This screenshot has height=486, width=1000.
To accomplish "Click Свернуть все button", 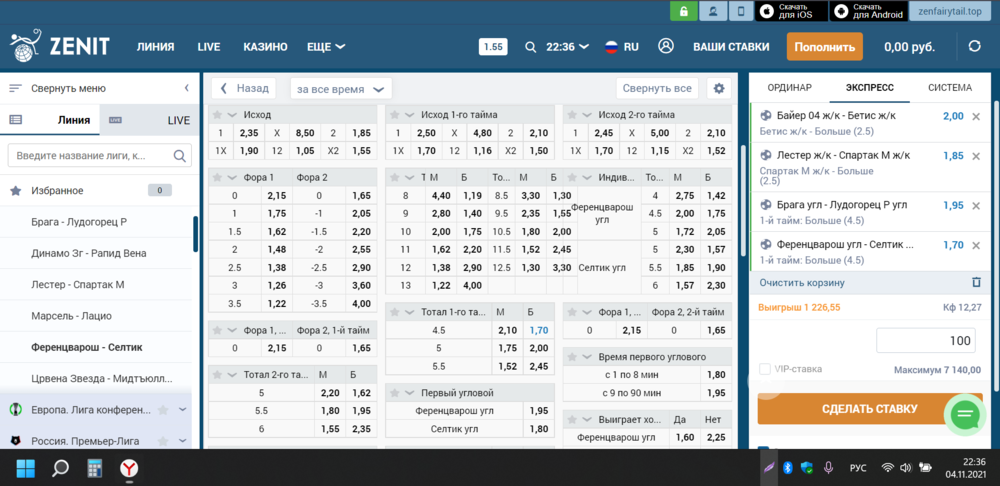I will point(657,89).
